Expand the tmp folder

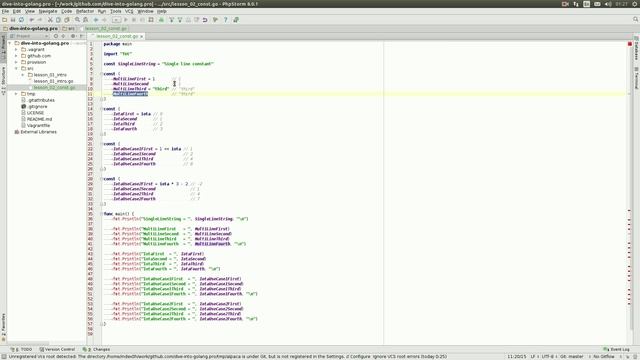[x=16, y=94]
